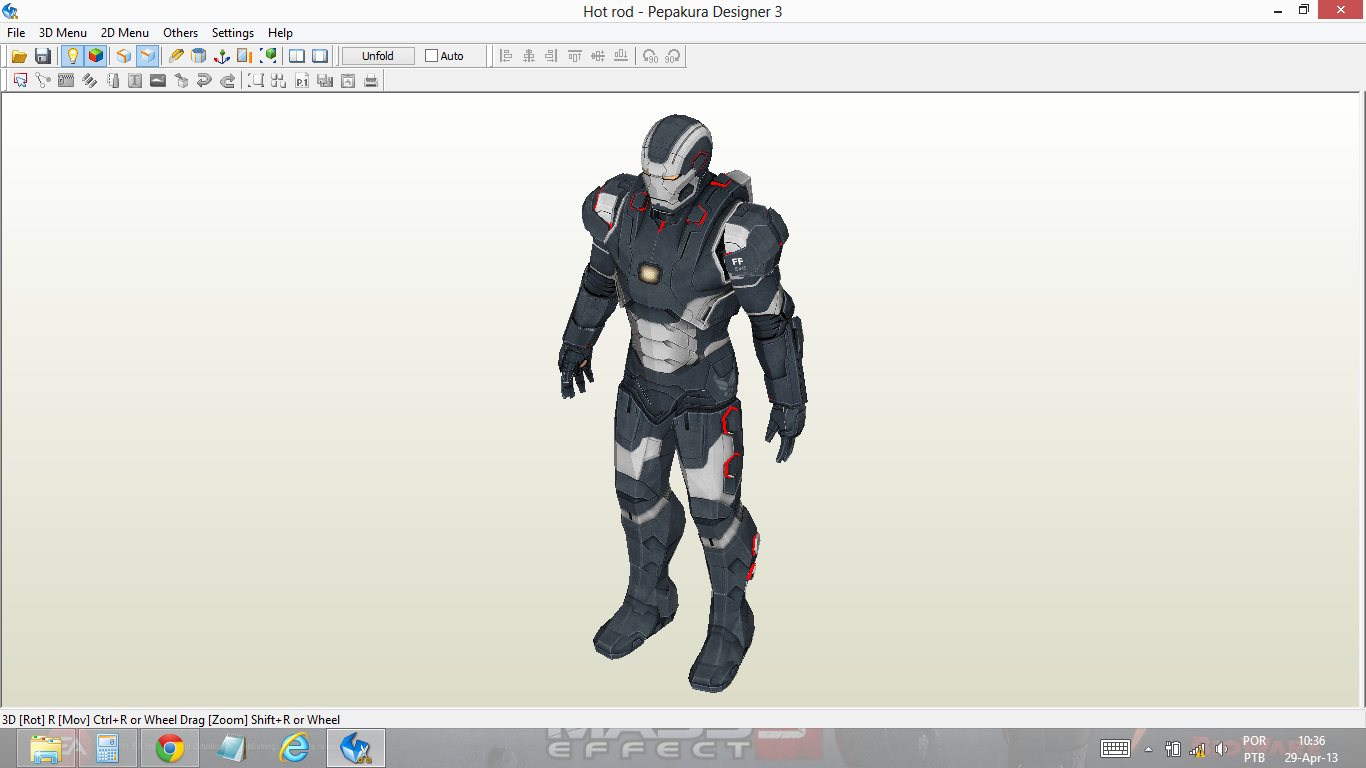
Task: Select the yellow pencil edge tool
Action: click(176, 56)
